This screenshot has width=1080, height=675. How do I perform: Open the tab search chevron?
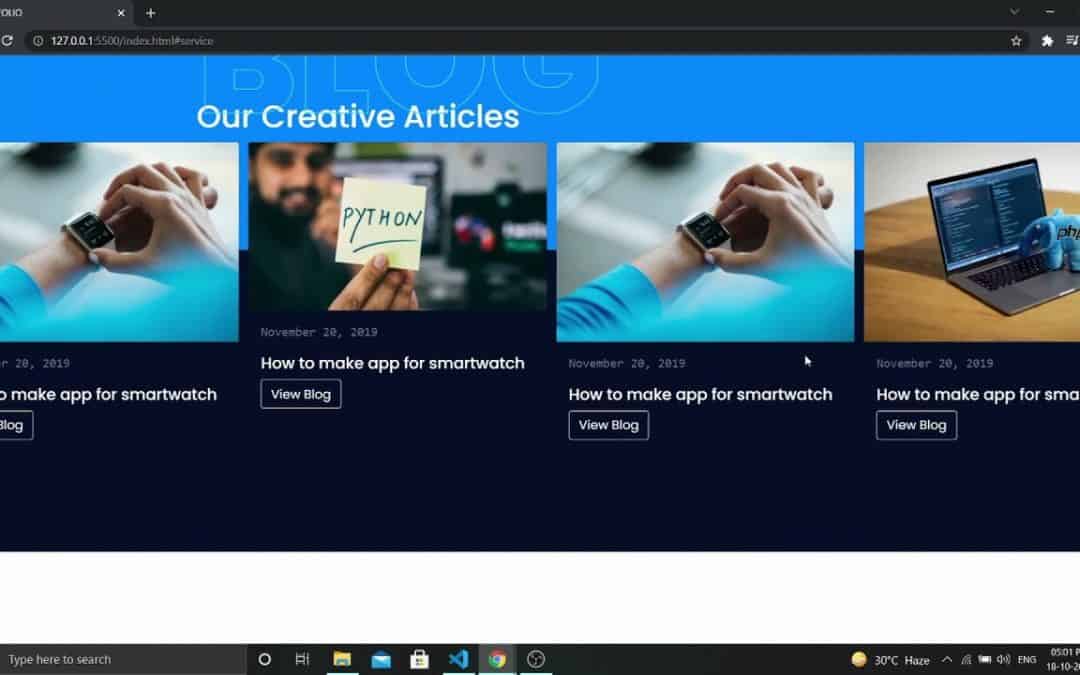1015,12
